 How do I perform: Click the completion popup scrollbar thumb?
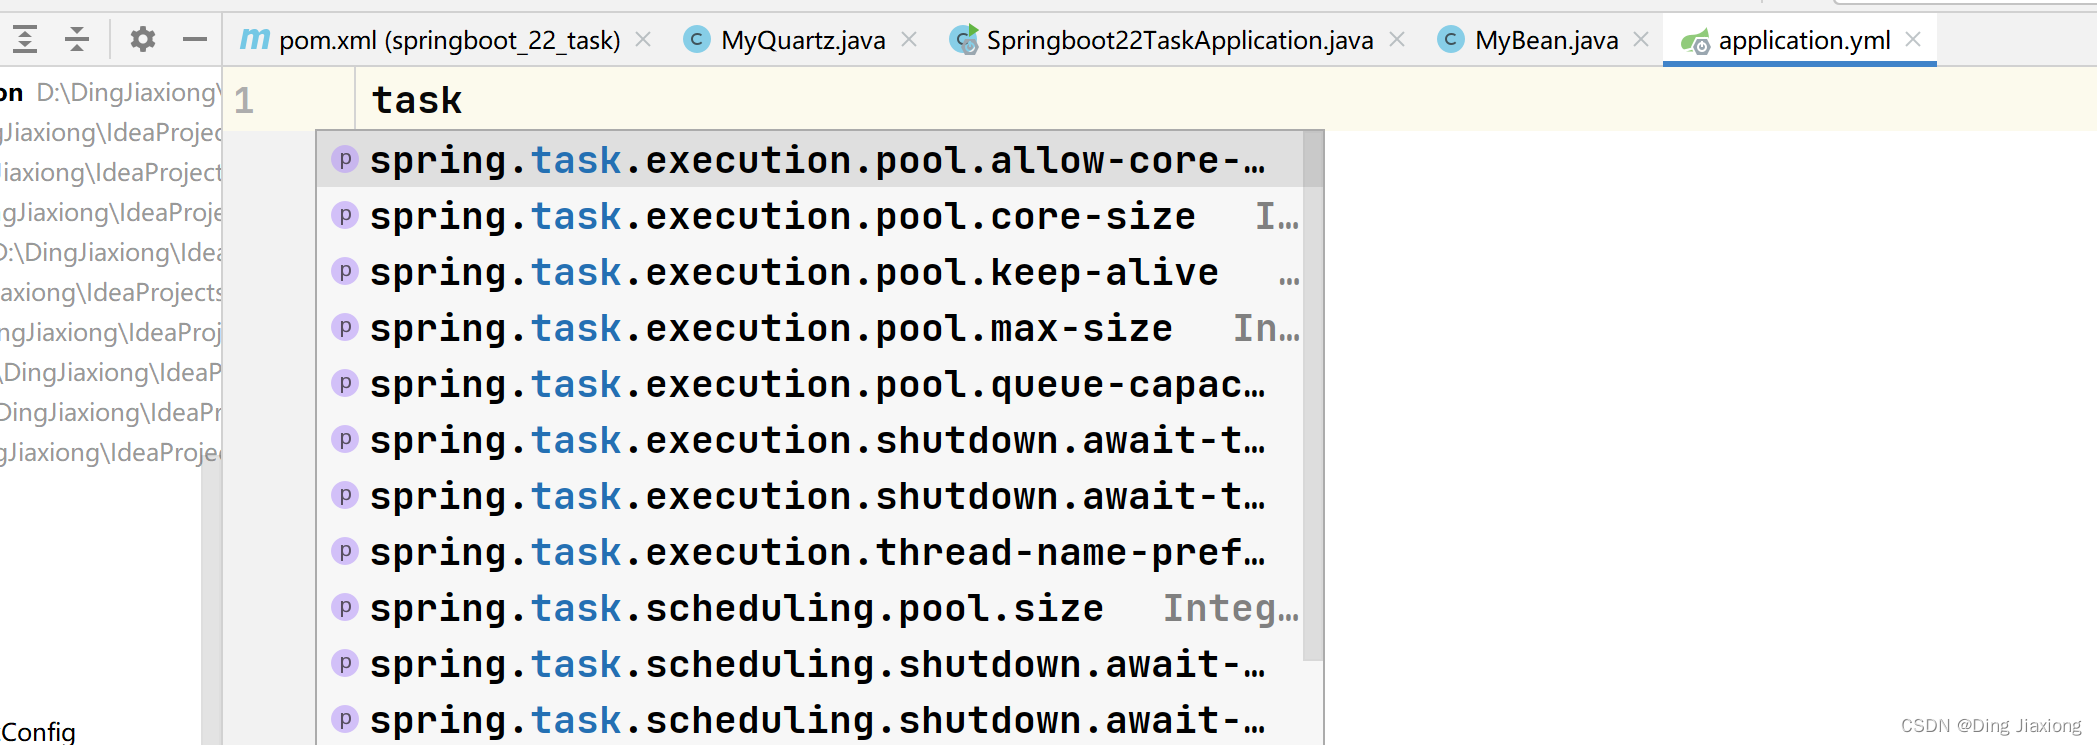(x=1313, y=396)
